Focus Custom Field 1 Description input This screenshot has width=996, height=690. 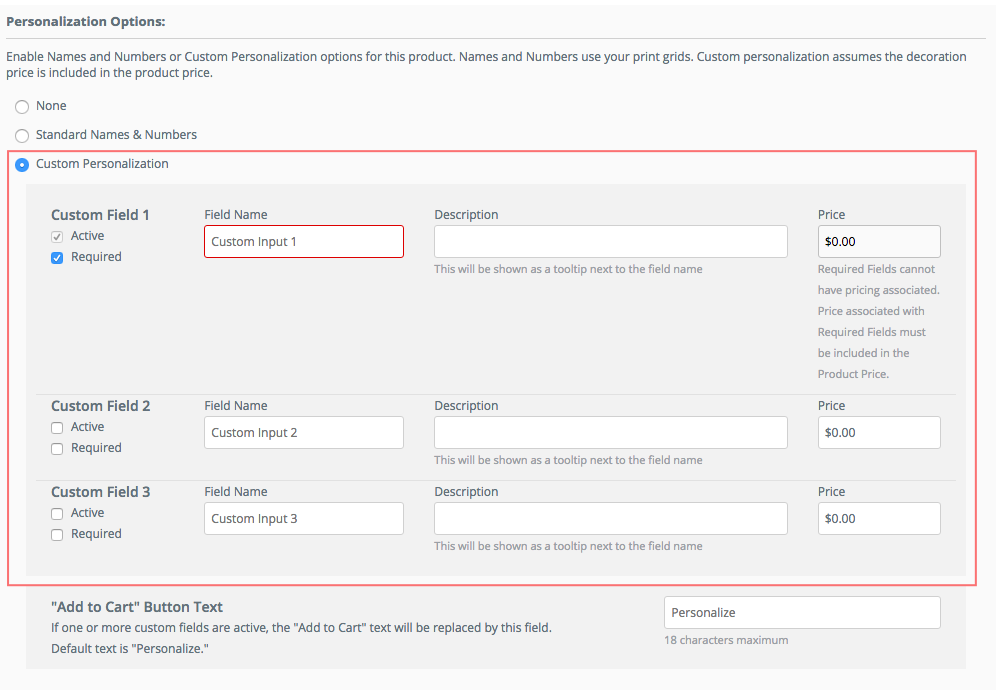tap(611, 241)
